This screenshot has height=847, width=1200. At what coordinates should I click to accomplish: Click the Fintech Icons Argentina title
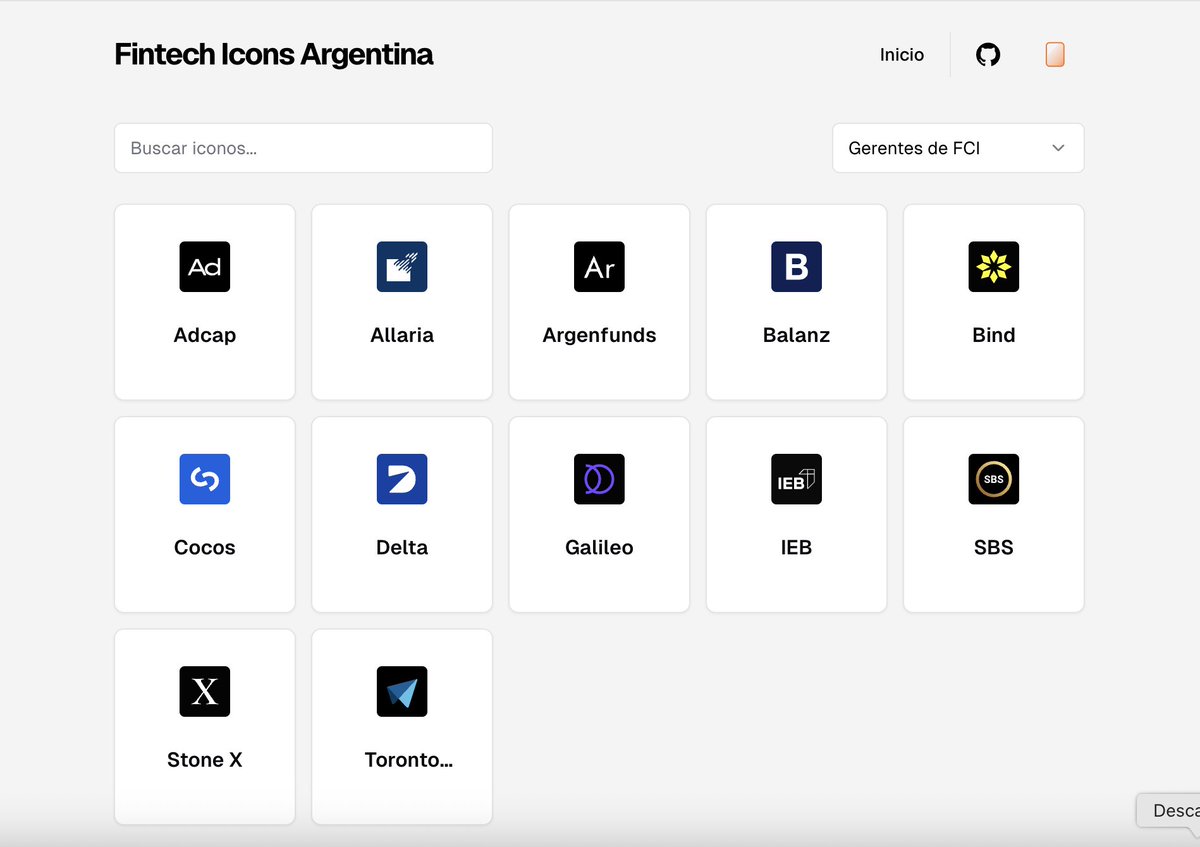(274, 54)
